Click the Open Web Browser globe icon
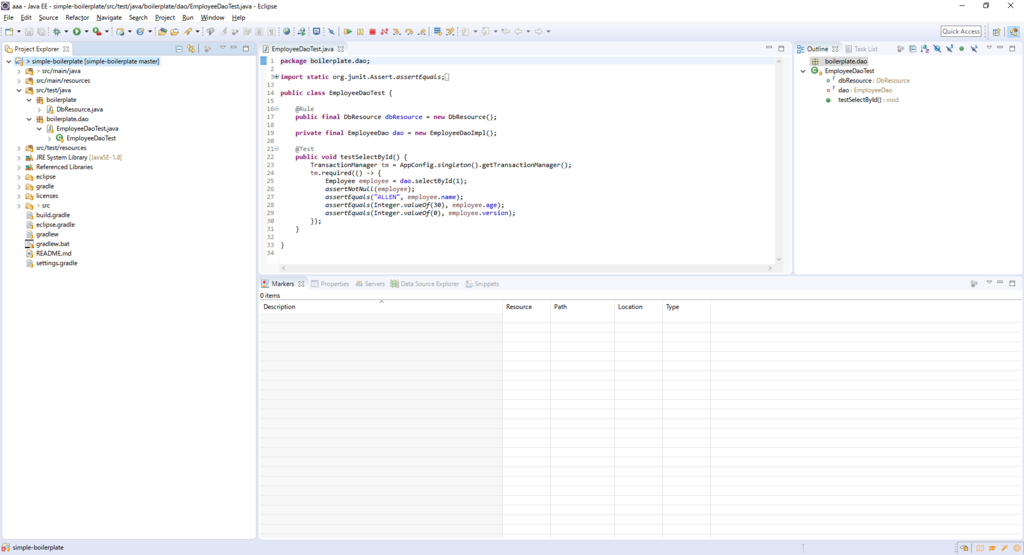Viewport: 1024px width, 555px height. [x=286, y=31]
